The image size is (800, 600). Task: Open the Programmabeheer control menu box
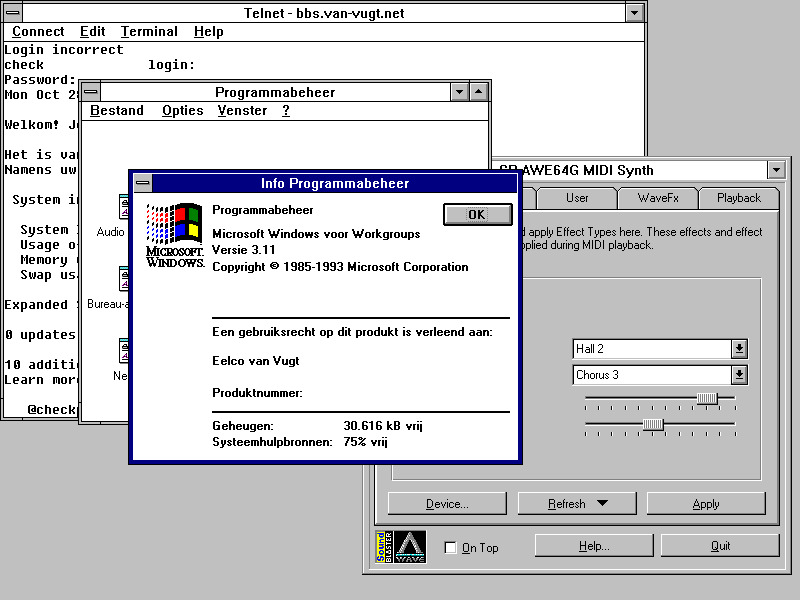tap(90, 92)
